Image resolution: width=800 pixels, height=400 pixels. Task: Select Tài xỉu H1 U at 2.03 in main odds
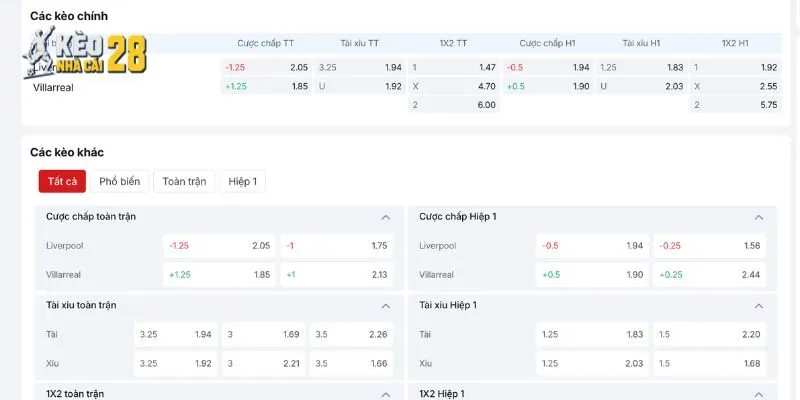click(x=642, y=86)
